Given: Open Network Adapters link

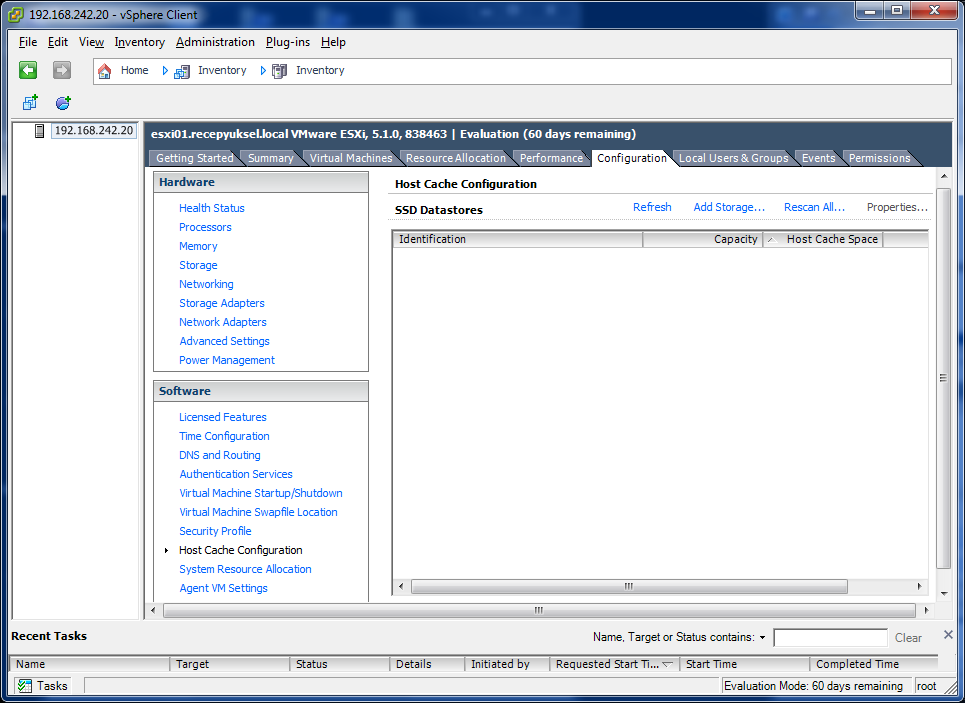Looking at the screenshot, I should point(223,323).
